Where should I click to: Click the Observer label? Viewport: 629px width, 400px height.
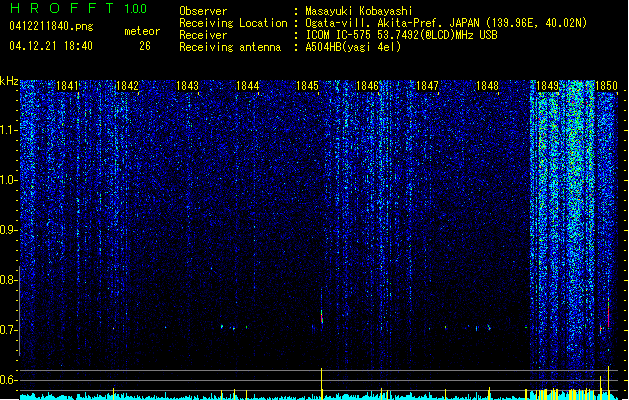tap(203, 11)
